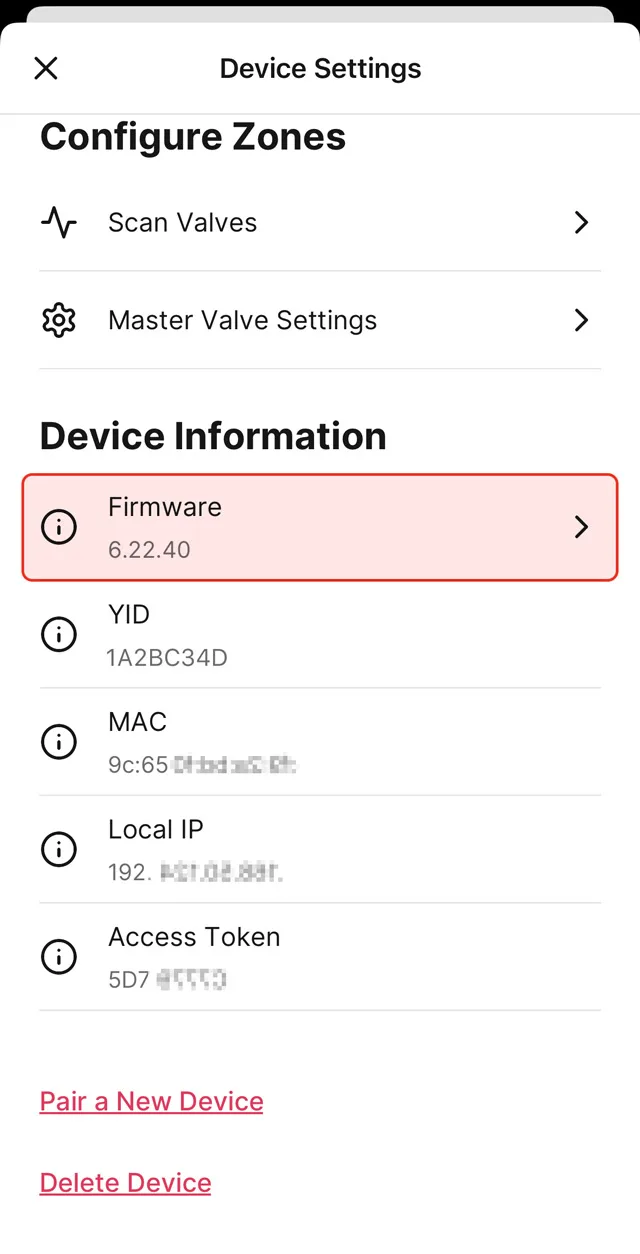640x1254 pixels.
Task: Click the Master Valve Settings gear icon
Action: [x=59, y=320]
